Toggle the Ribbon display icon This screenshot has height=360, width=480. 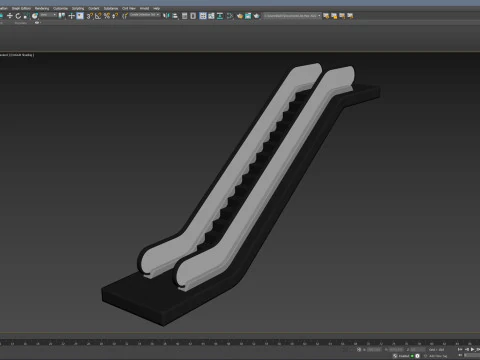point(203,16)
